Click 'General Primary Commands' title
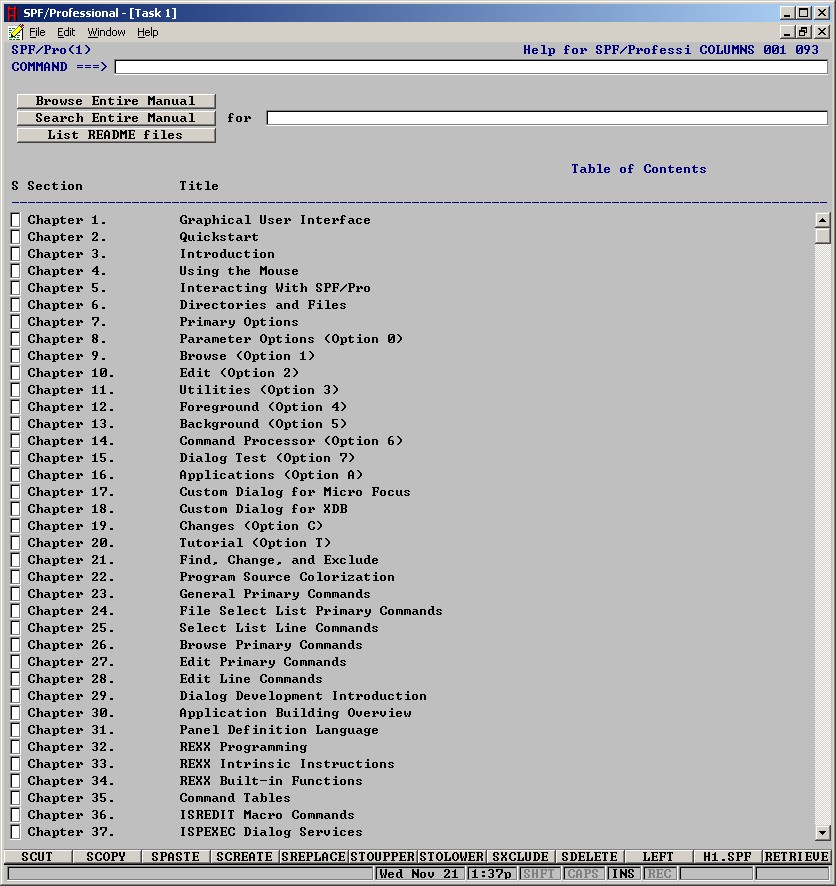The height and width of the screenshot is (886, 836). click(275, 594)
